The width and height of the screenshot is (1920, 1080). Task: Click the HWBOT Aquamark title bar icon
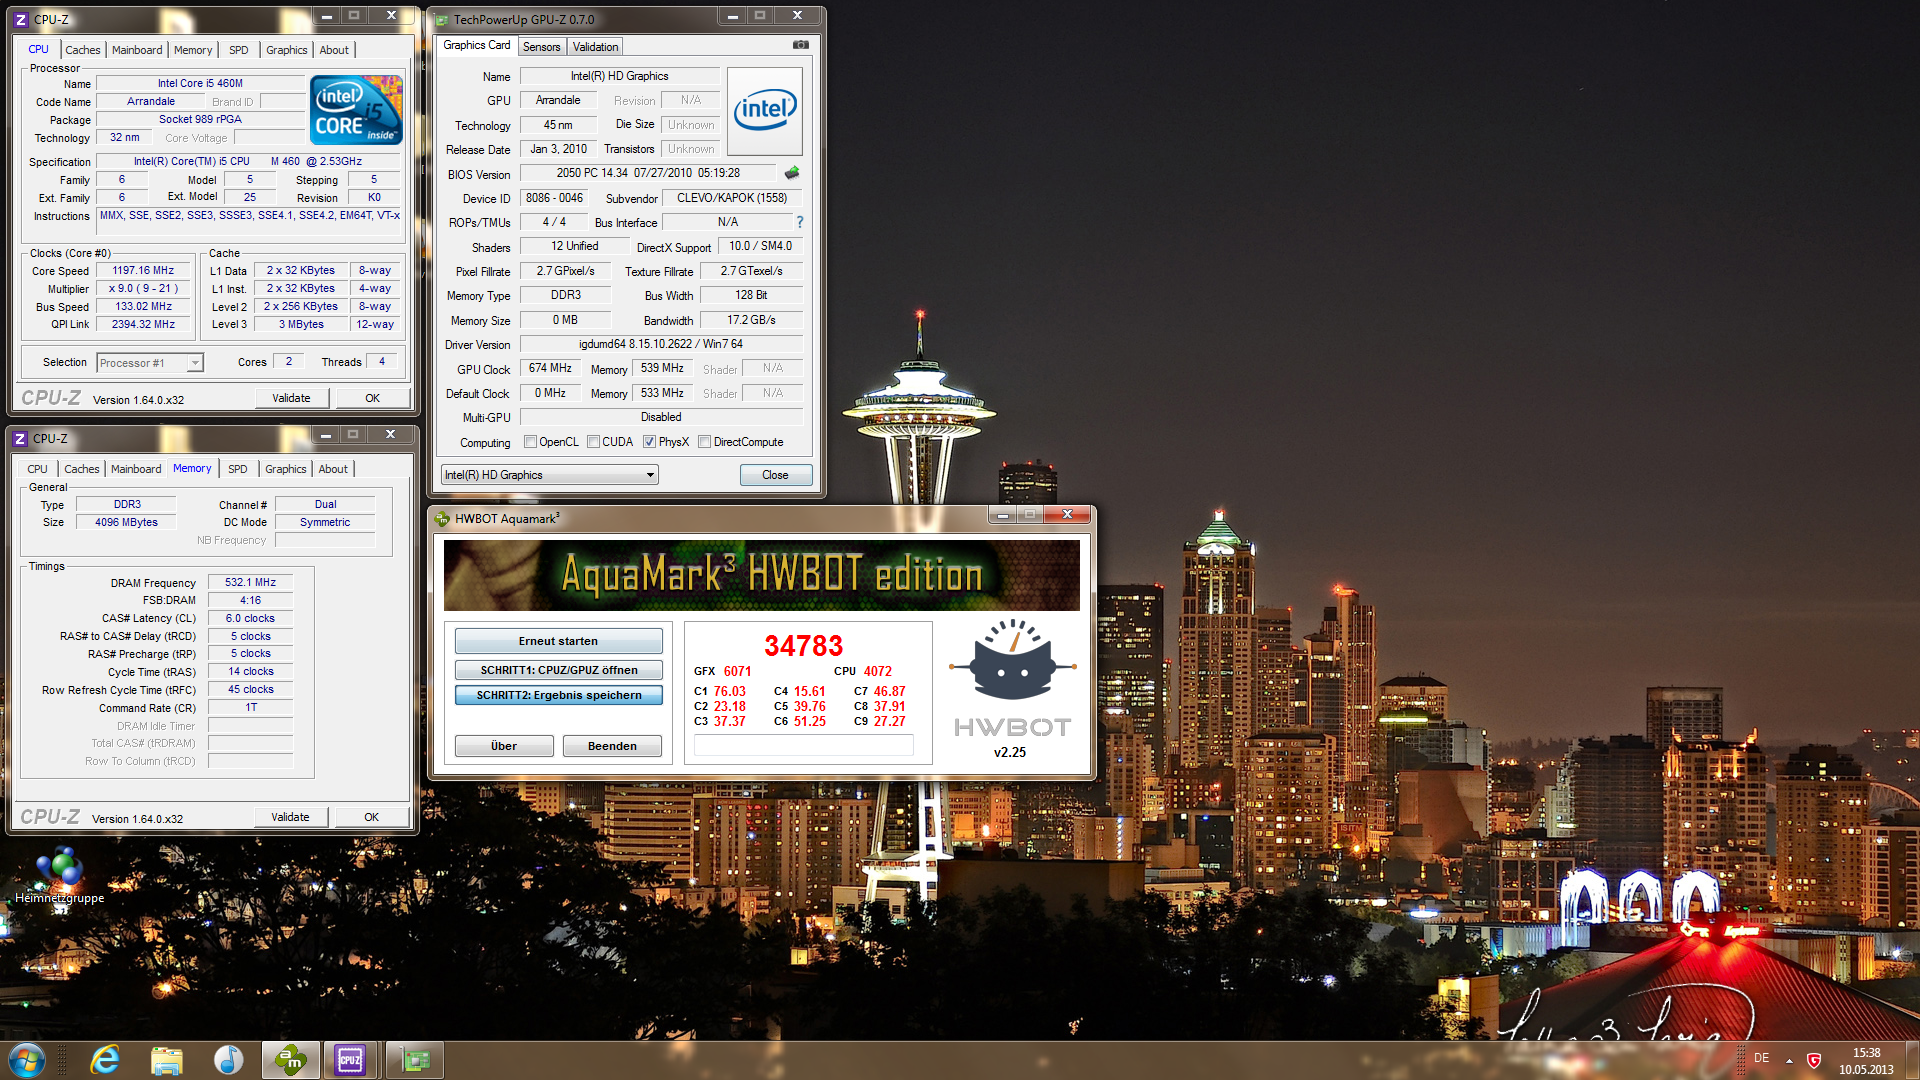[x=442, y=518]
